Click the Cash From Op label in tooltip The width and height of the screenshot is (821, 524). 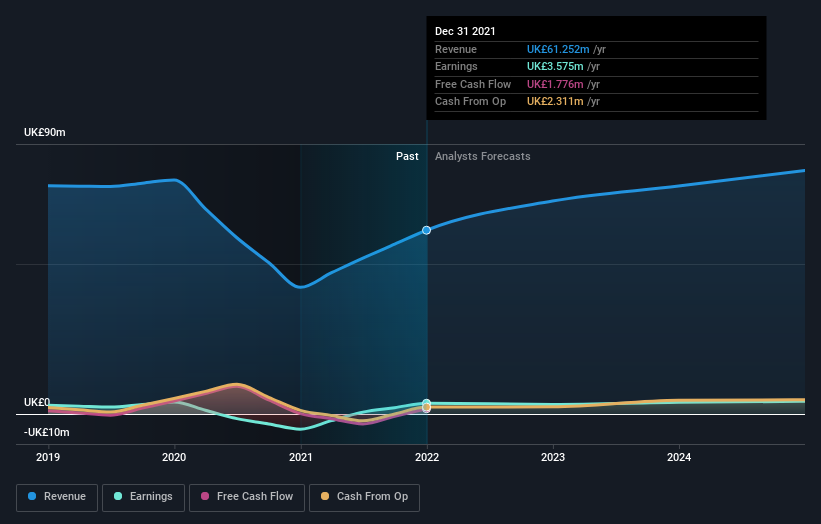pyautogui.click(x=470, y=102)
